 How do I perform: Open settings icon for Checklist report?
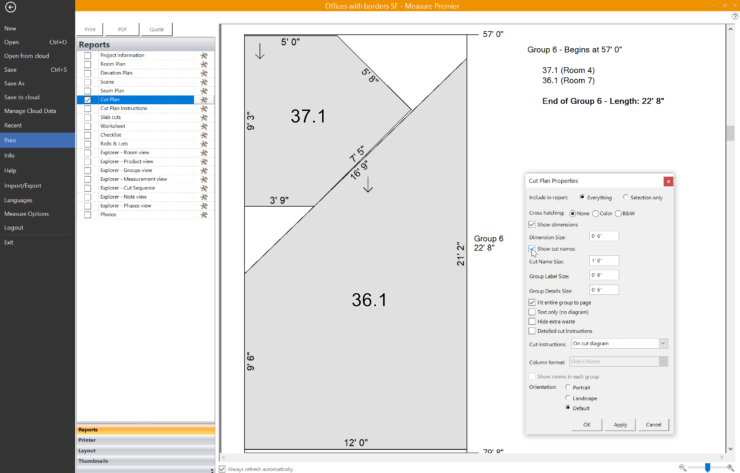tap(204, 135)
